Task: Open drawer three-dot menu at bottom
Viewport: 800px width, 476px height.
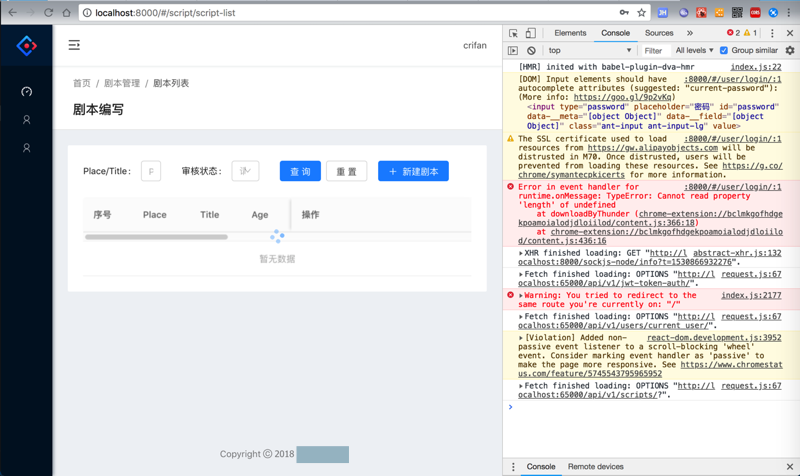Action: pos(513,466)
